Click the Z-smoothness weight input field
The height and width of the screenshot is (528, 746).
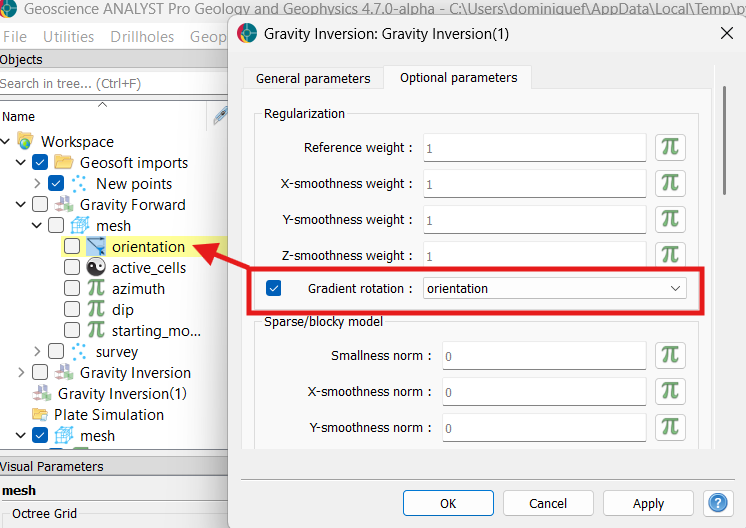534,256
